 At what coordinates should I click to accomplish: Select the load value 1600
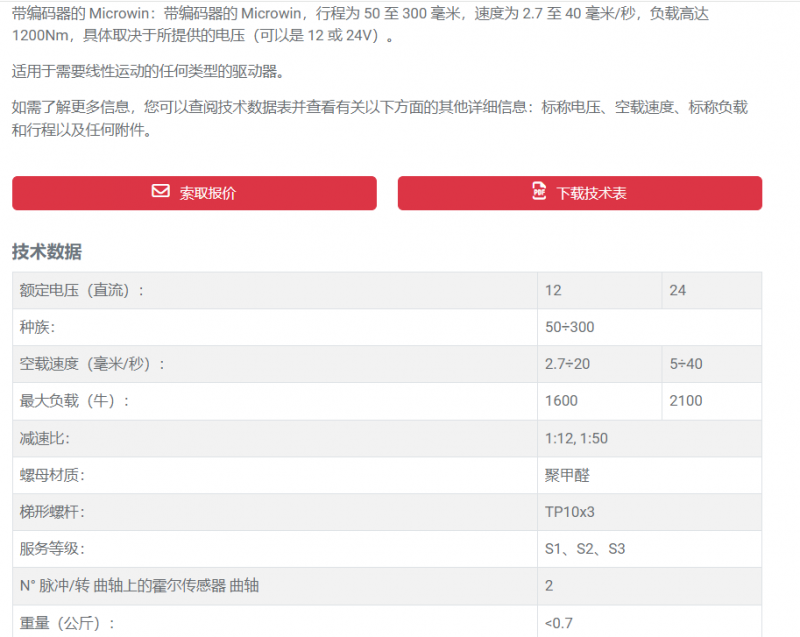[561, 401]
